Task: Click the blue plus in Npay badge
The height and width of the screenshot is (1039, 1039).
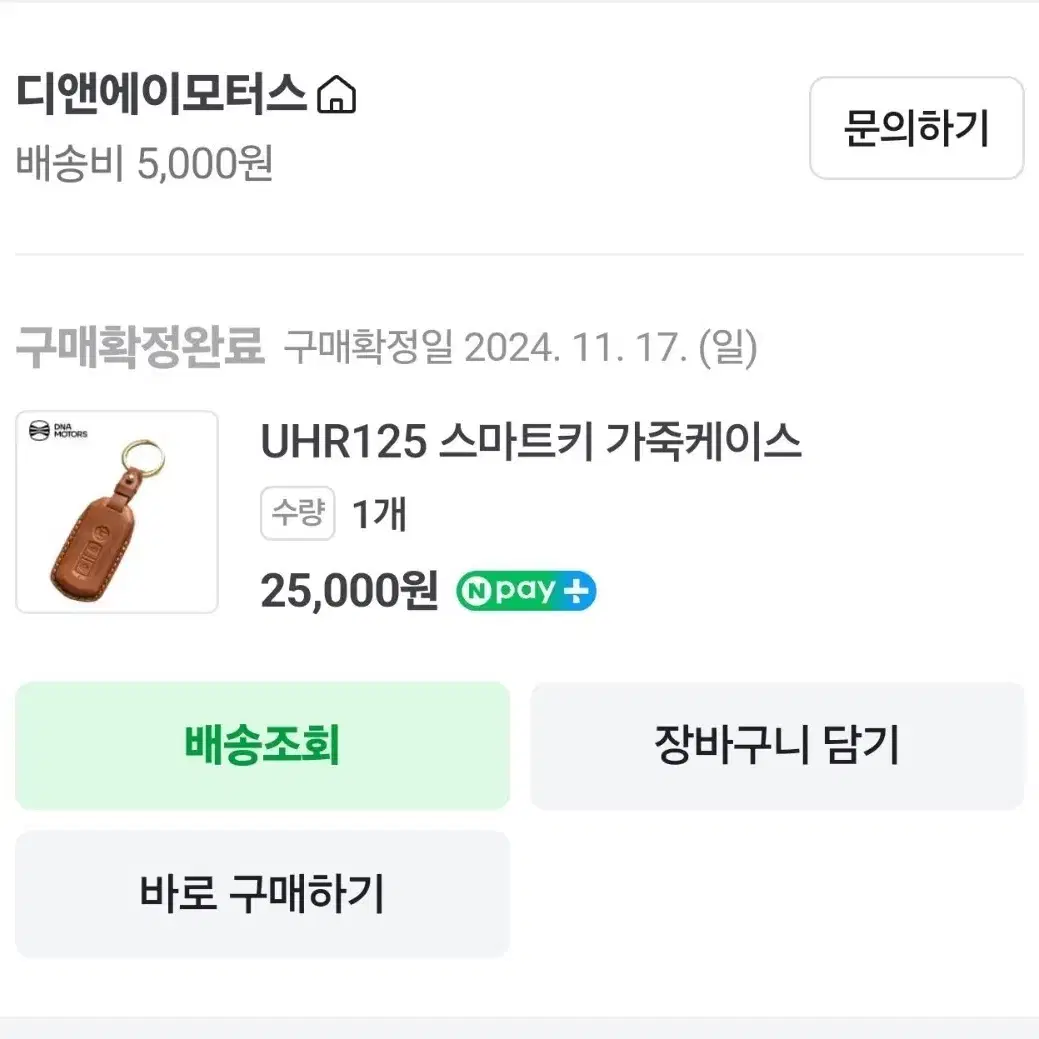Action: click(x=577, y=592)
